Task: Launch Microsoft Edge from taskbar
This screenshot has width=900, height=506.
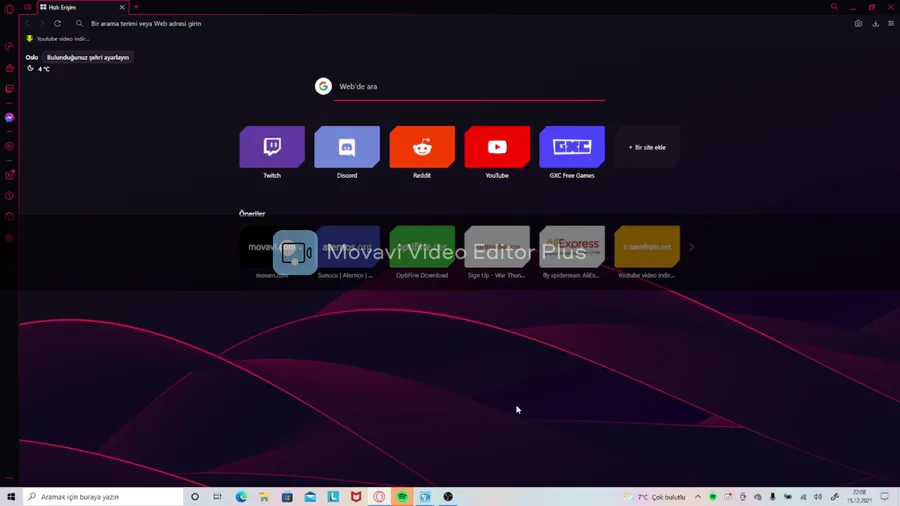Action: 241,497
